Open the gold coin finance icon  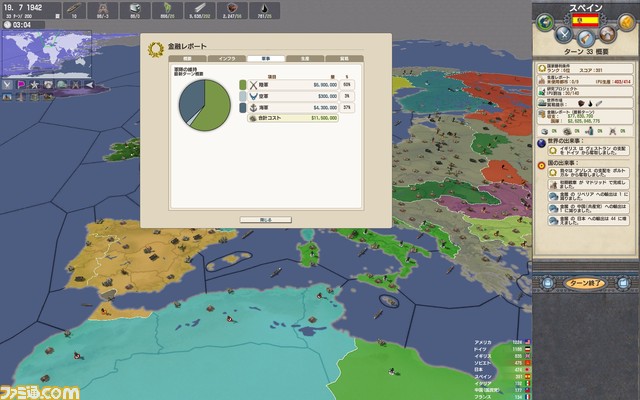pos(627,22)
